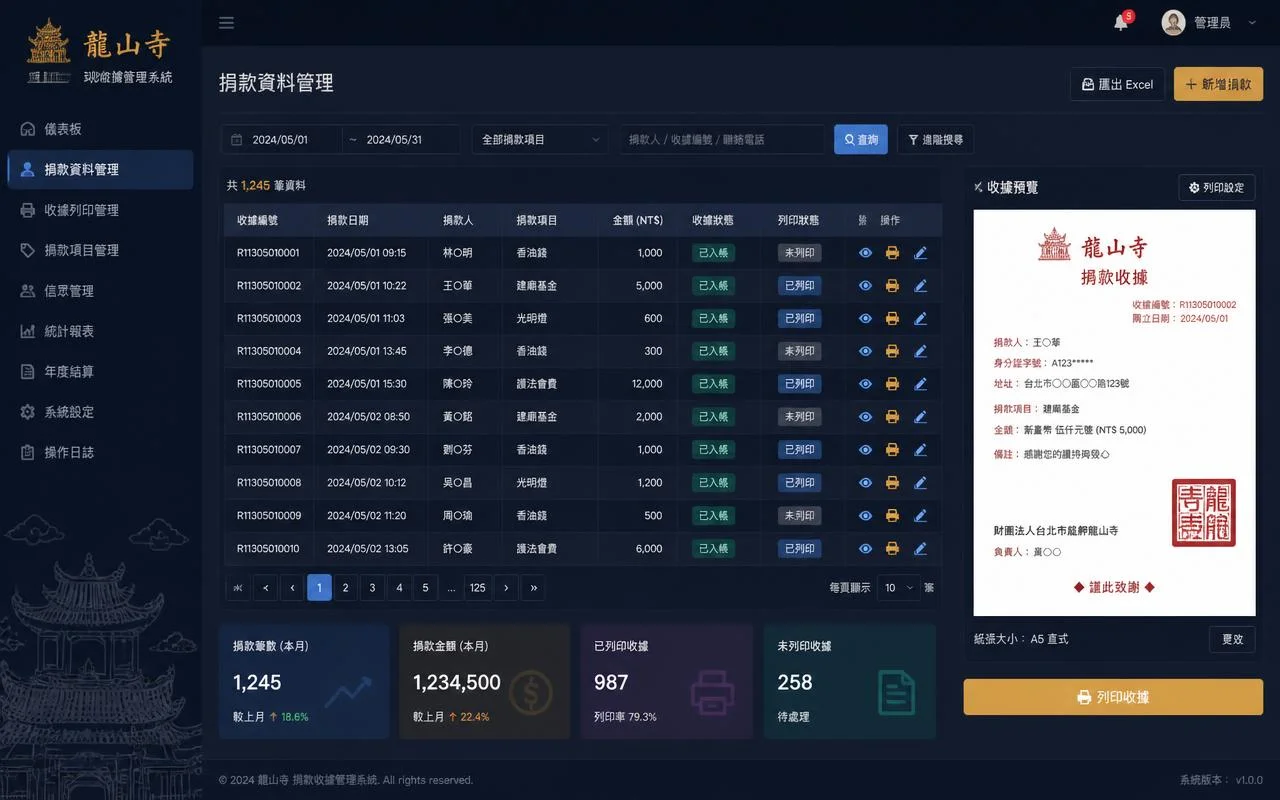
Task: Open 年度結算 from the sidebar
Action: 100,371
